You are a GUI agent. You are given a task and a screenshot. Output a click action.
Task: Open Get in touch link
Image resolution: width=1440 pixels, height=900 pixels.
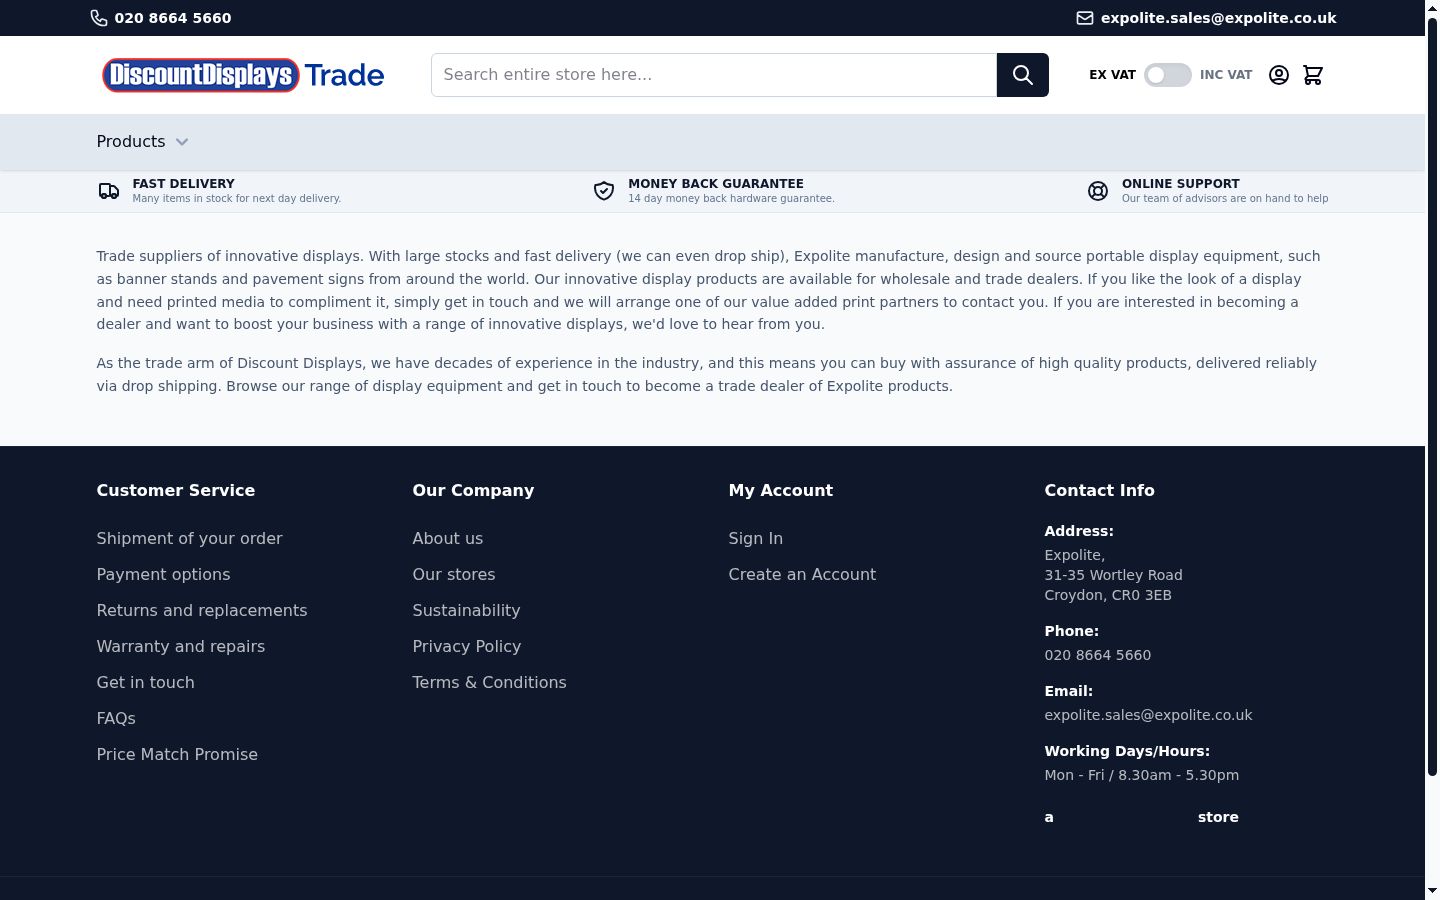(x=146, y=682)
